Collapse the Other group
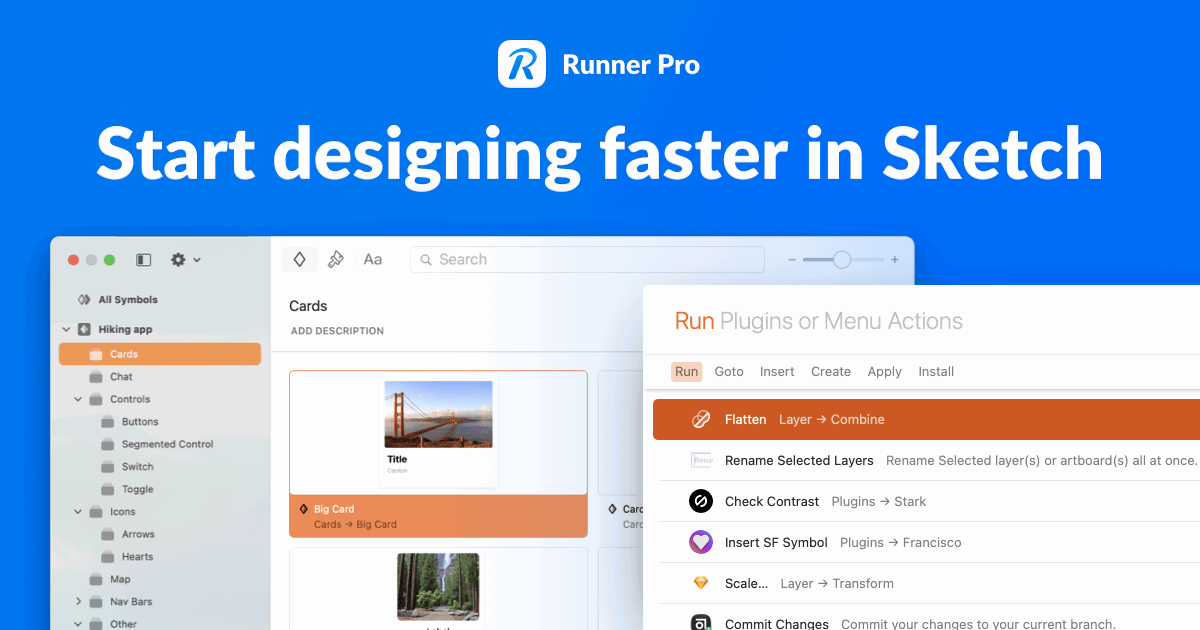This screenshot has height=630, width=1200. point(79,624)
